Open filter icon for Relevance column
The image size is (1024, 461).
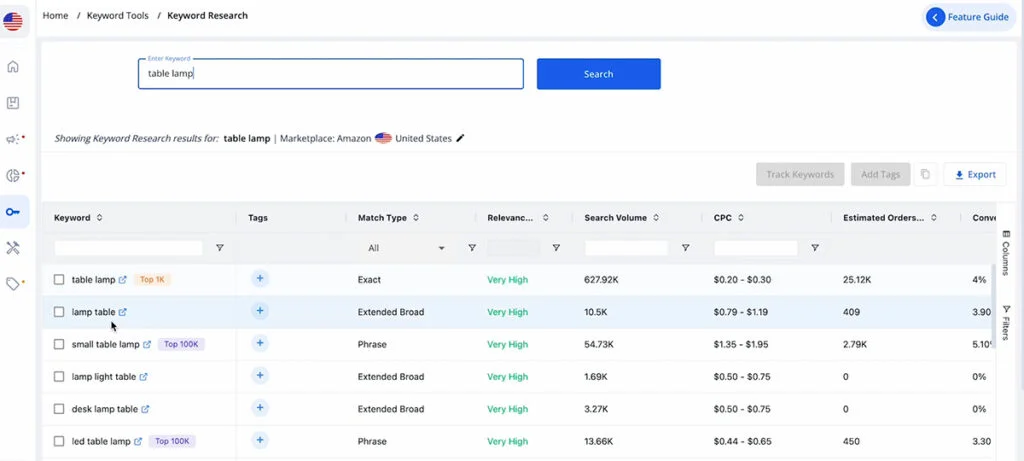coord(556,248)
